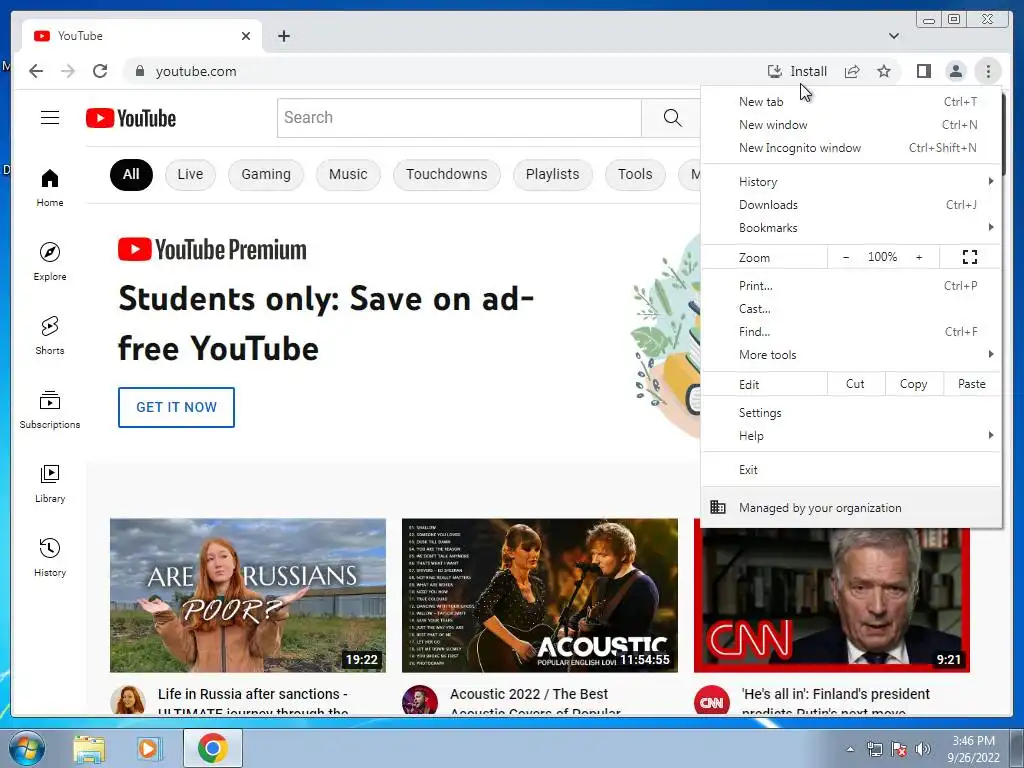Image resolution: width=1024 pixels, height=768 pixels.
Task: Click the search magnifier button
Action: [x=672, y=118]
